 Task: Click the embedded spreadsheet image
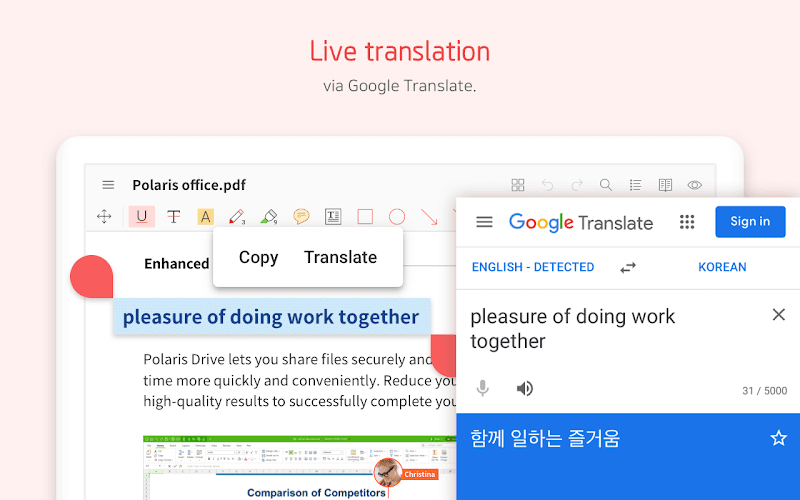click(299, 467)
